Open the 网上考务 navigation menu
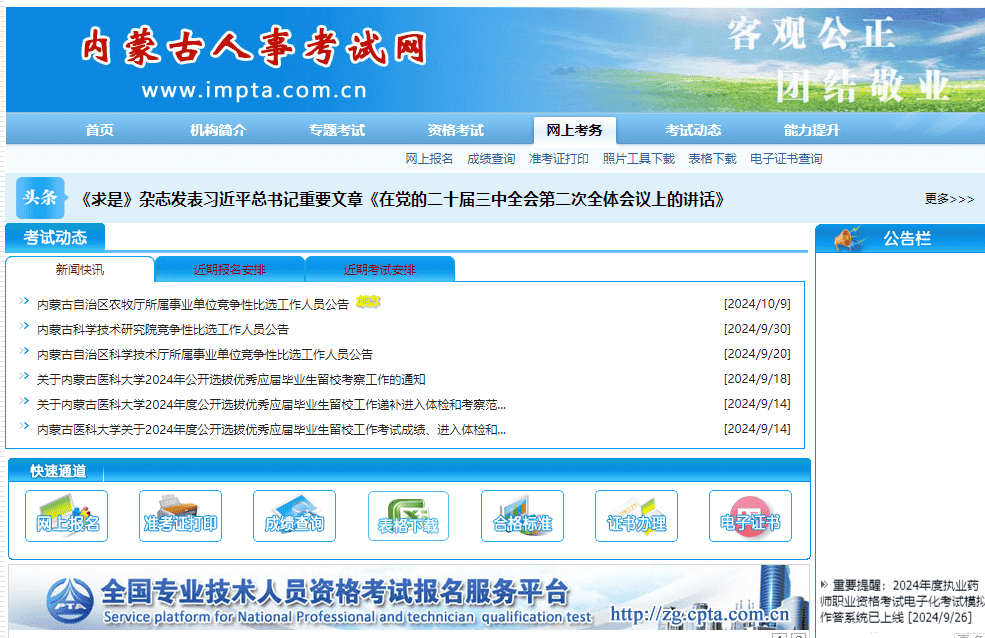 [x=574, y=130]
